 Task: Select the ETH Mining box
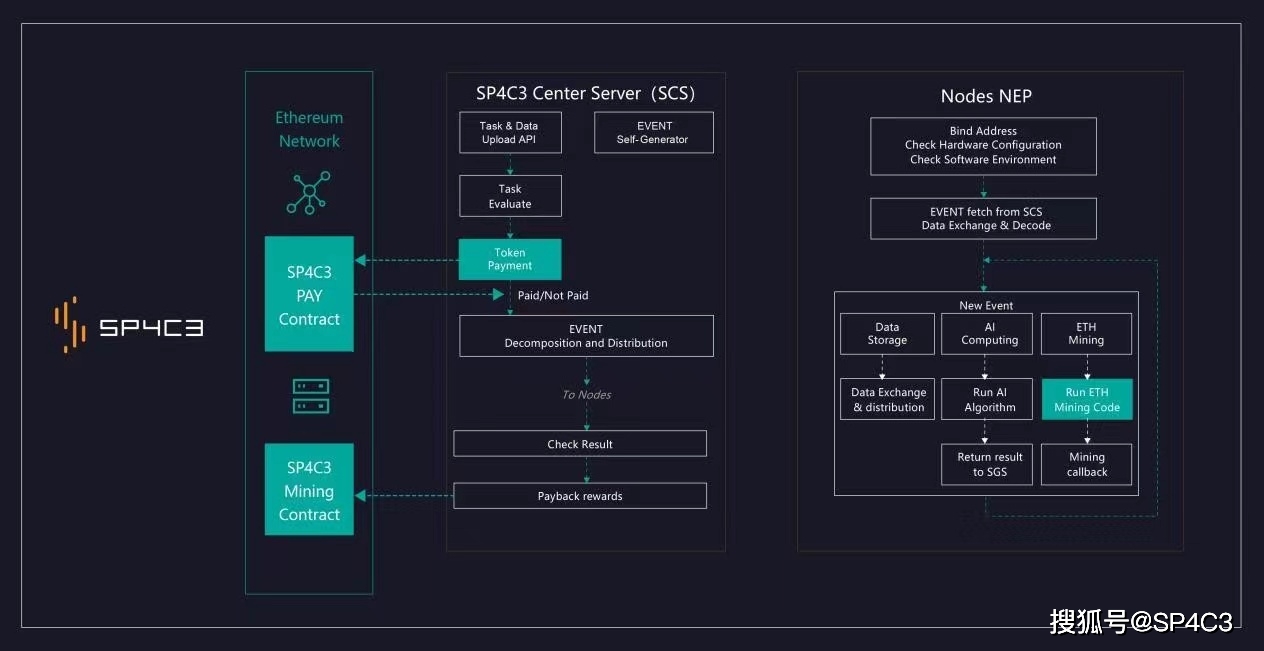[1086, 334]
